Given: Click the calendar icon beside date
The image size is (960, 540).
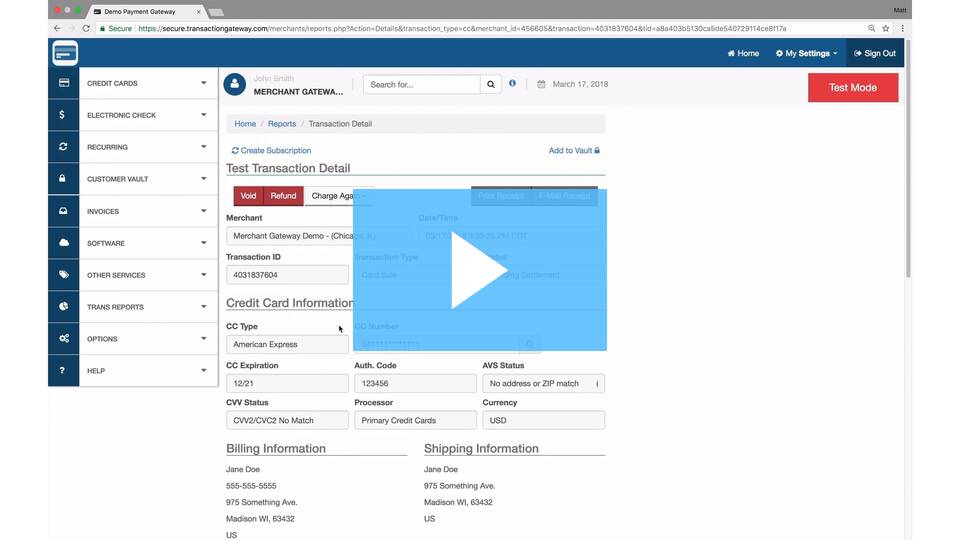Looking at the screenshot, I should 541,84.
